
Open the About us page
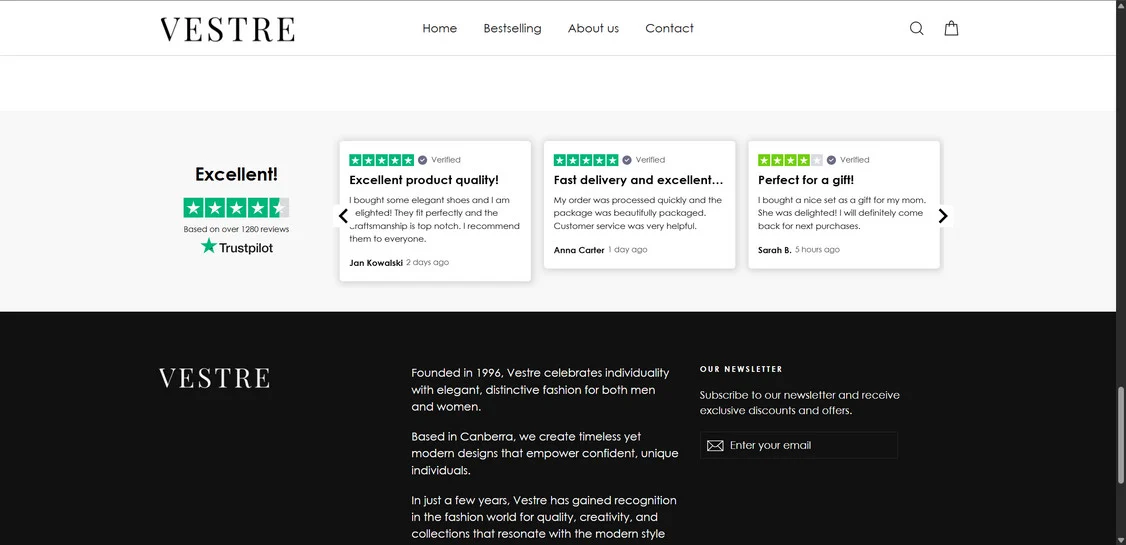593,28
